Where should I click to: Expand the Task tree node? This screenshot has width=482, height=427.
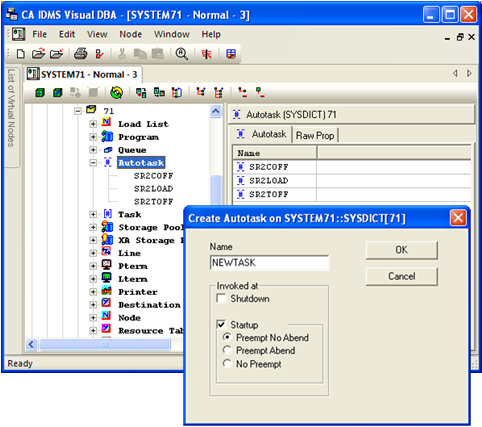pos(93,214)
